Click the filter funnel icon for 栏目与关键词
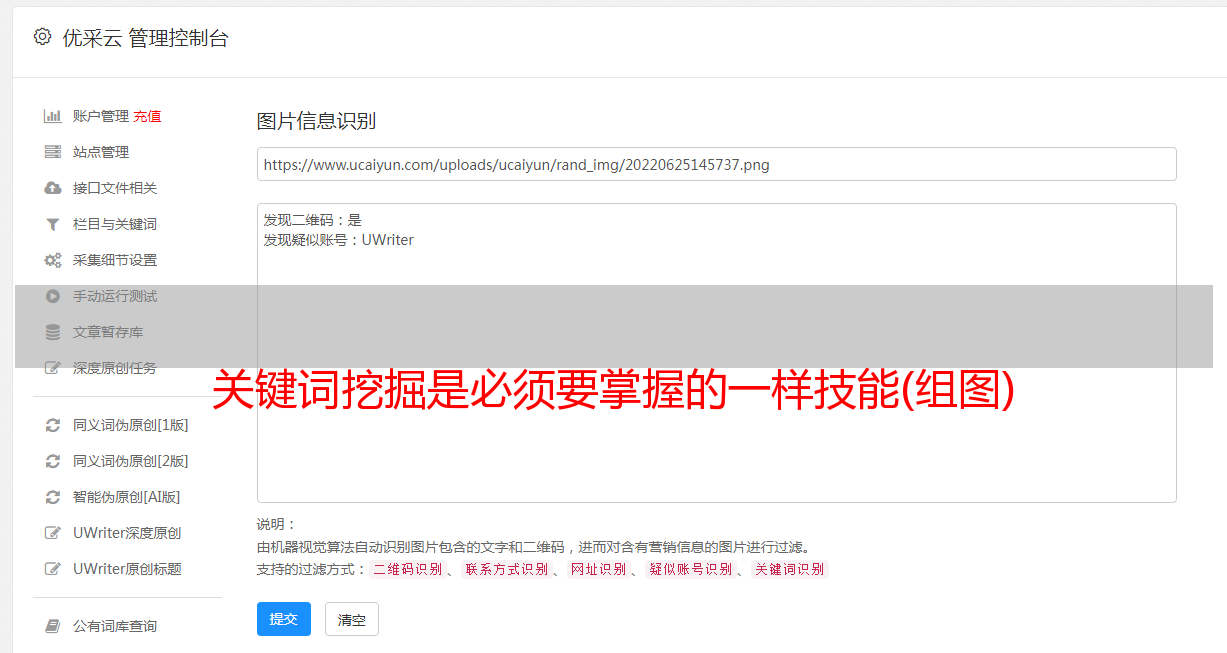This screenshot has width=1227, height=653. tap(53, 224)
